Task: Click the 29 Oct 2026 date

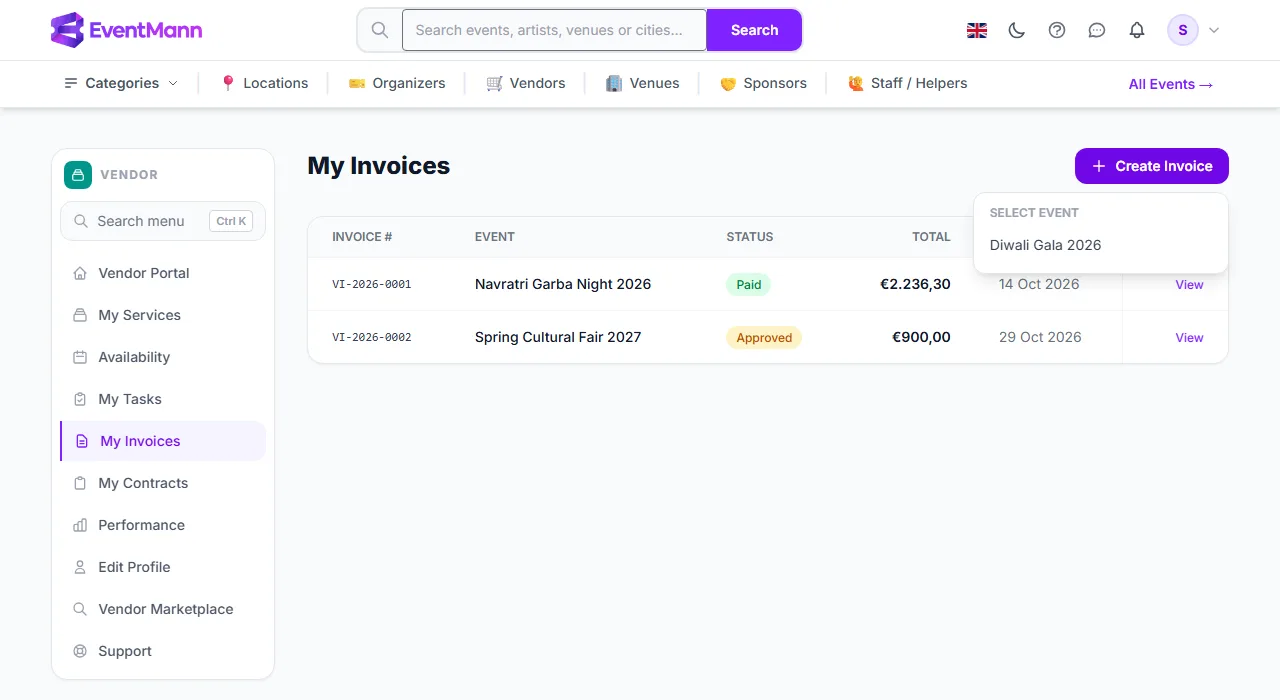Action: tap(1040, 337)
